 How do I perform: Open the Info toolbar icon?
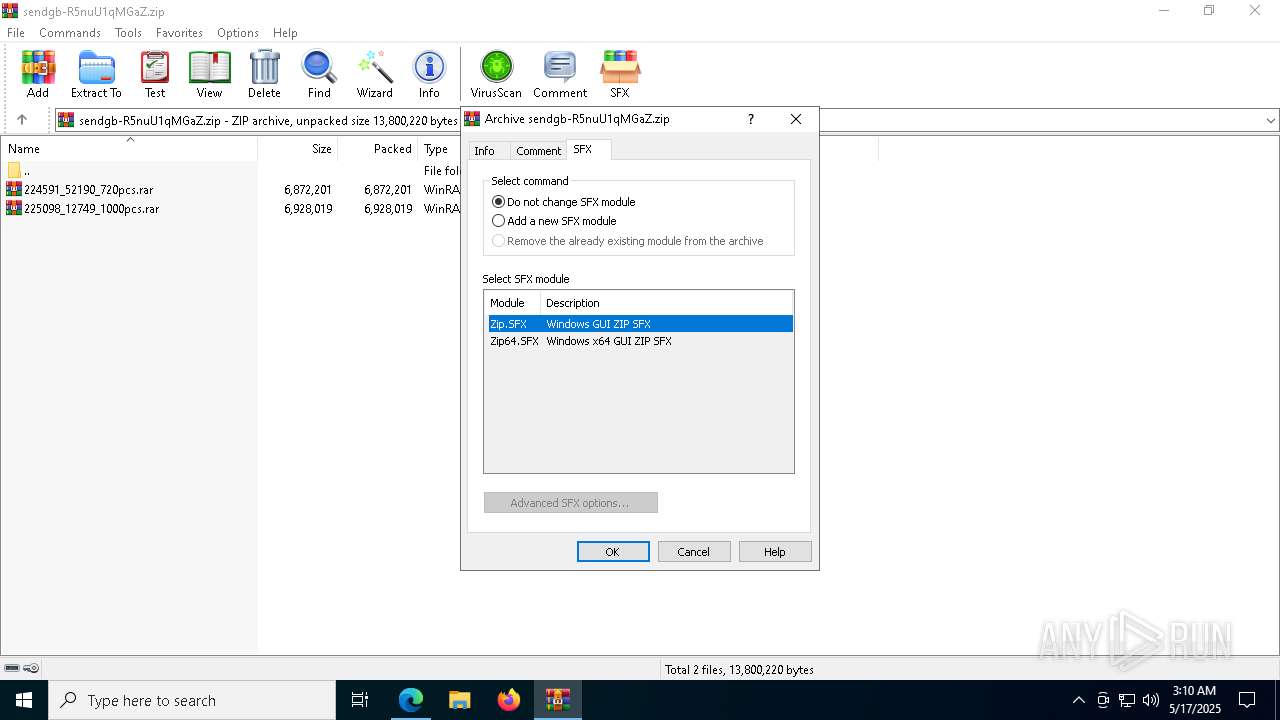pyautogui.click(x=429, y=75)
